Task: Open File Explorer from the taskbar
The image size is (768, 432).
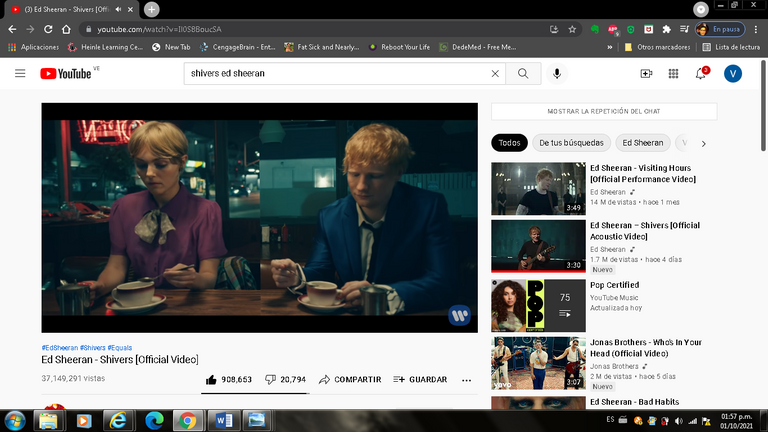Action: tap(48, 421)
